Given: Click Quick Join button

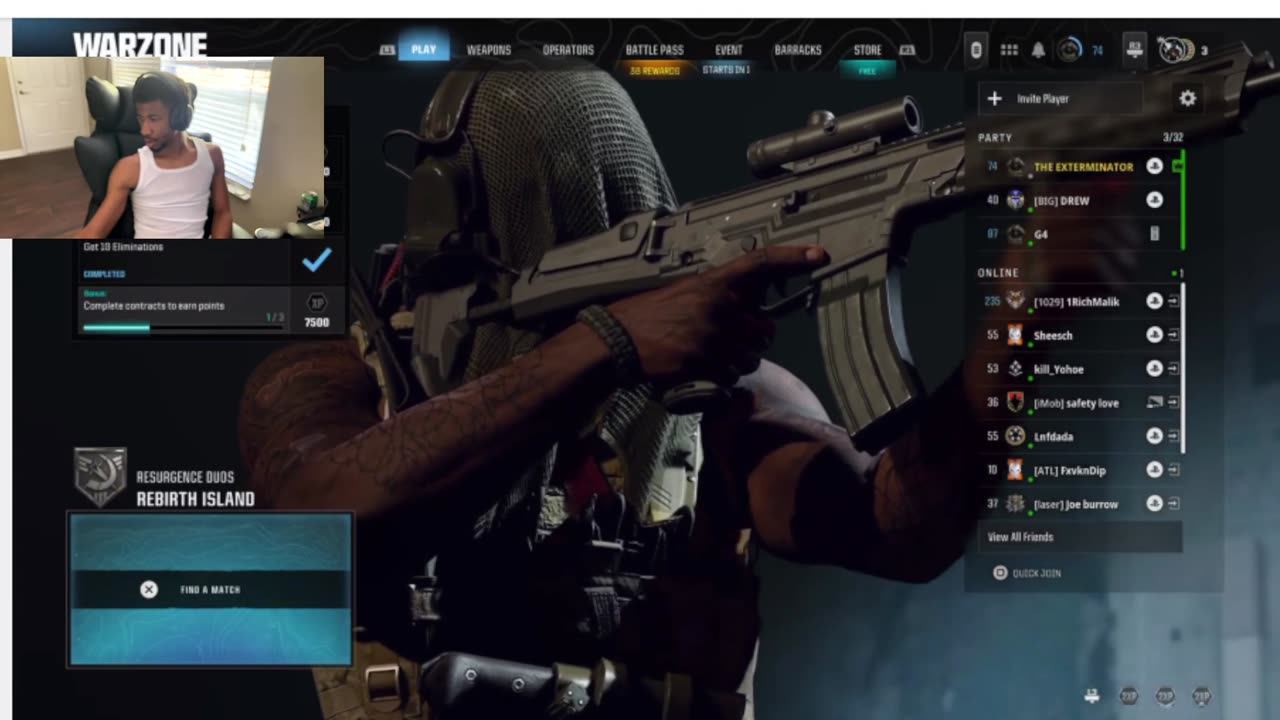Looking at the screenshot, I should 1026,573.
